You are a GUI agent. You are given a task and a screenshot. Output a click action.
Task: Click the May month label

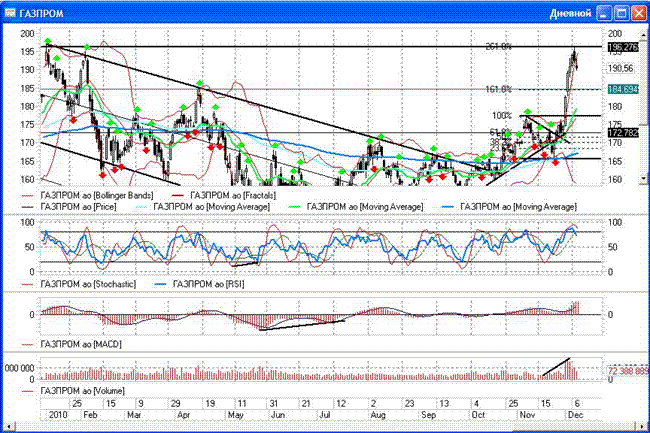click(x=235, y=415)
